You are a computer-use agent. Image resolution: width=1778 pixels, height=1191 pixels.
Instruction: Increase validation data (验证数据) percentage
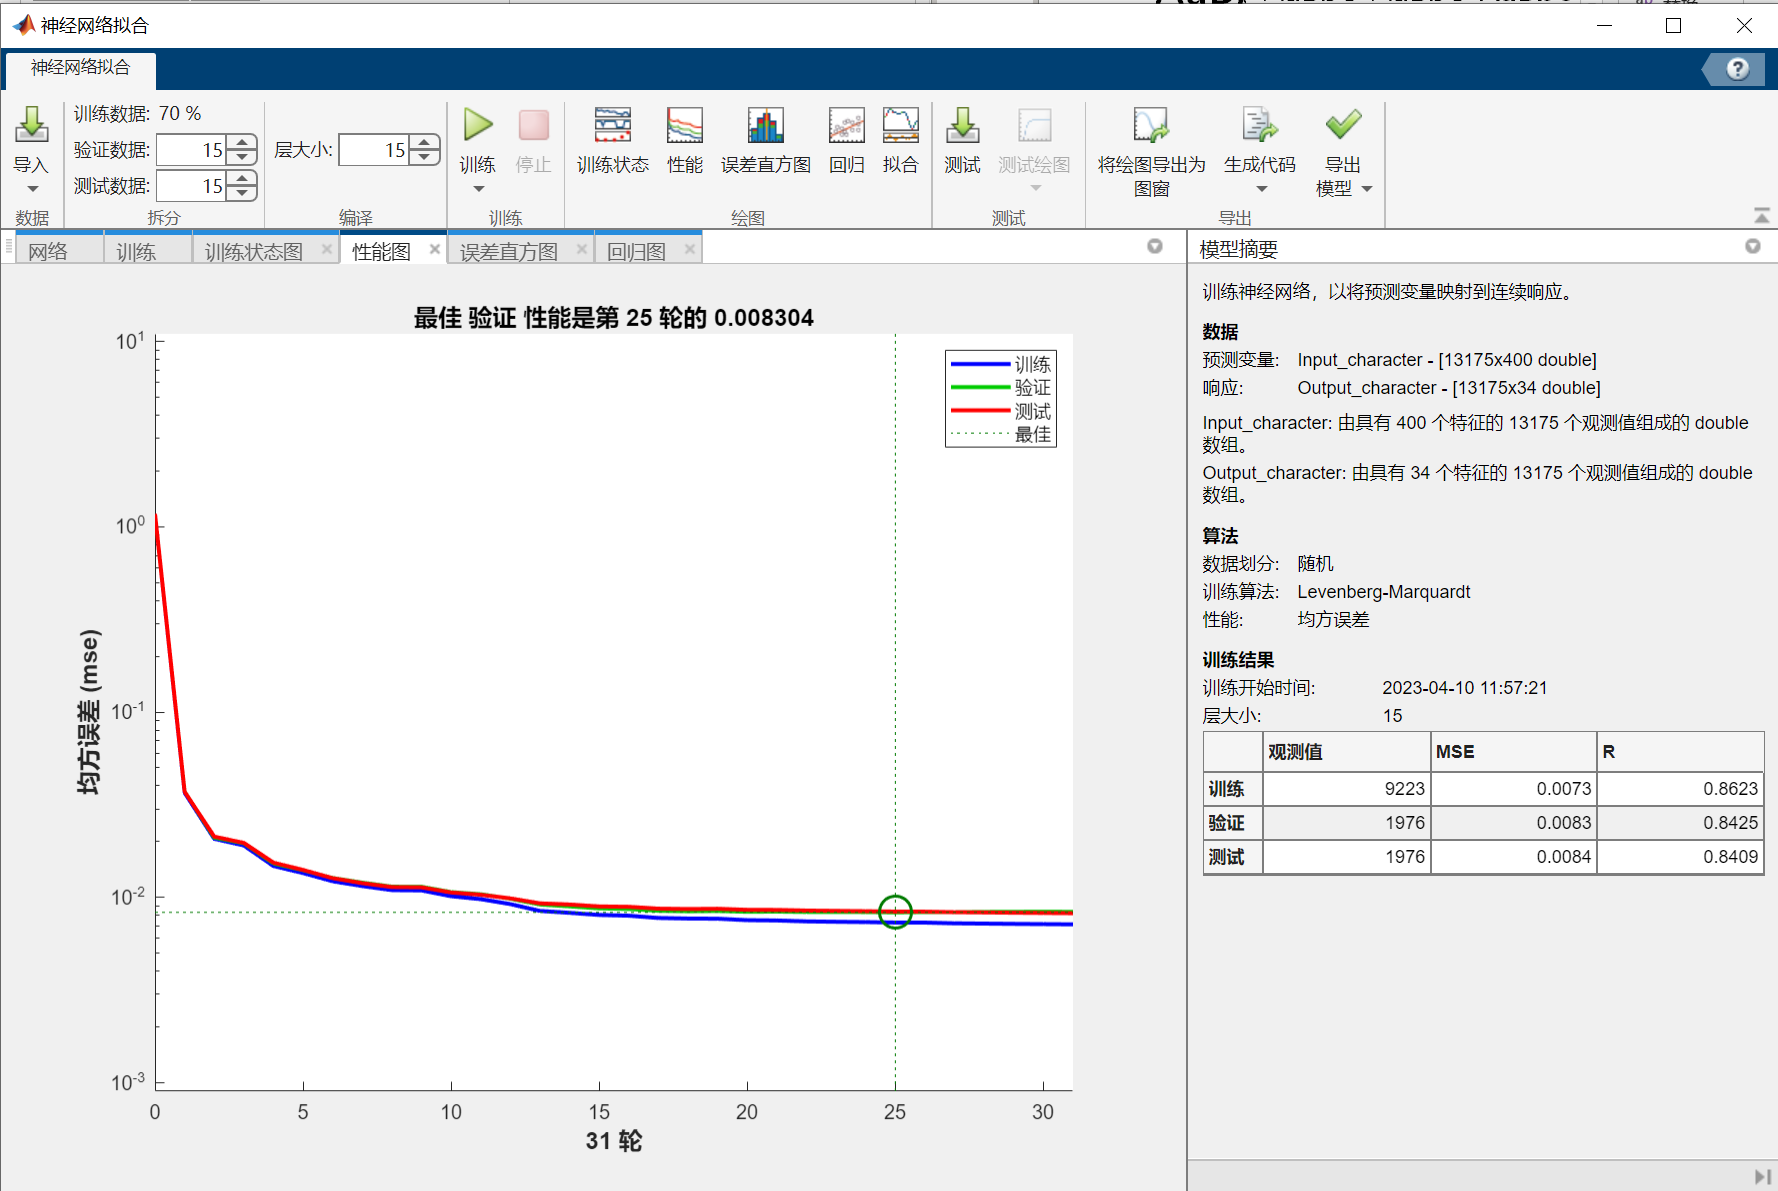coord(242,142)
